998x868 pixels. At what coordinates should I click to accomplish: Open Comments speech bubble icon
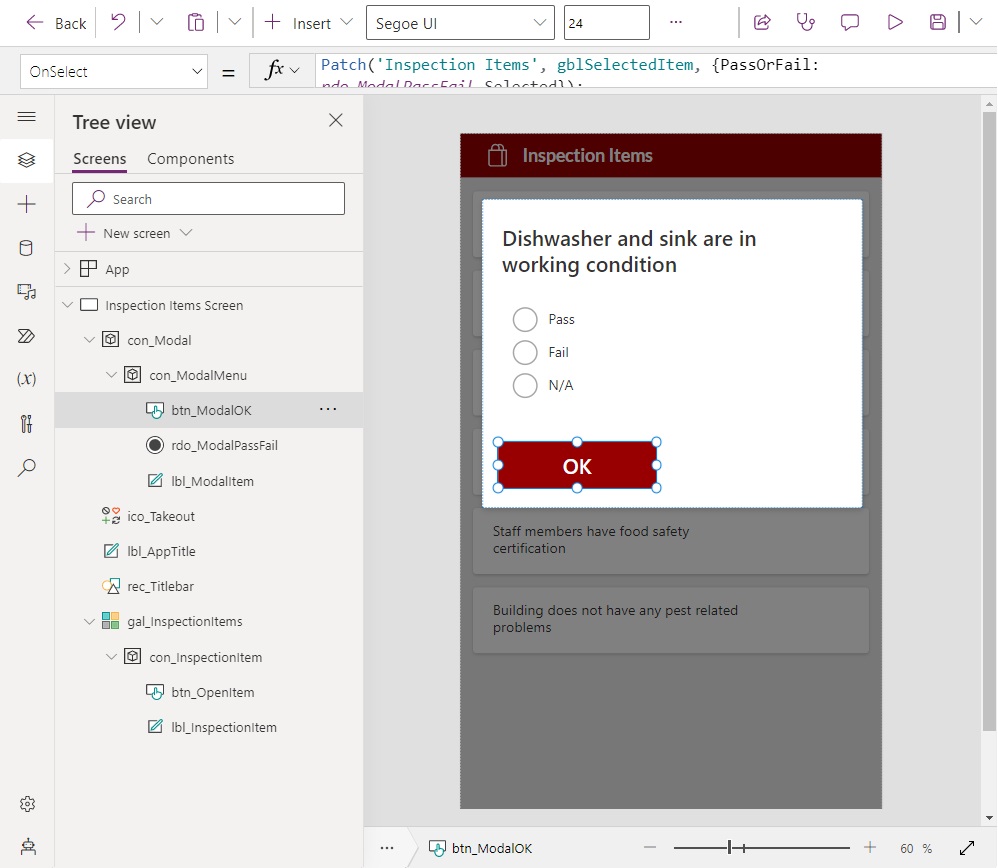pos(849,23)
